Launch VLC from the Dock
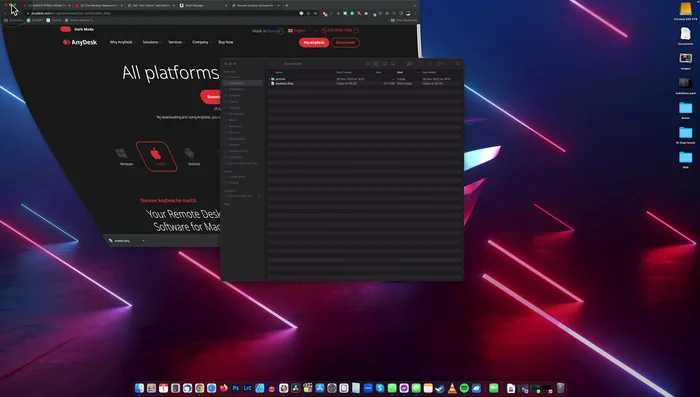The width and height of the screenshot is (700, 397). pos(452,388)
